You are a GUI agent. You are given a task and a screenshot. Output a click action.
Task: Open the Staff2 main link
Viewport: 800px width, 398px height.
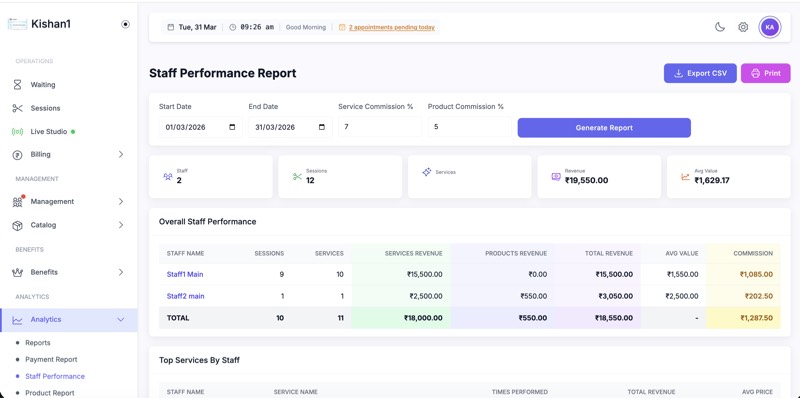(x=186, y=296)
